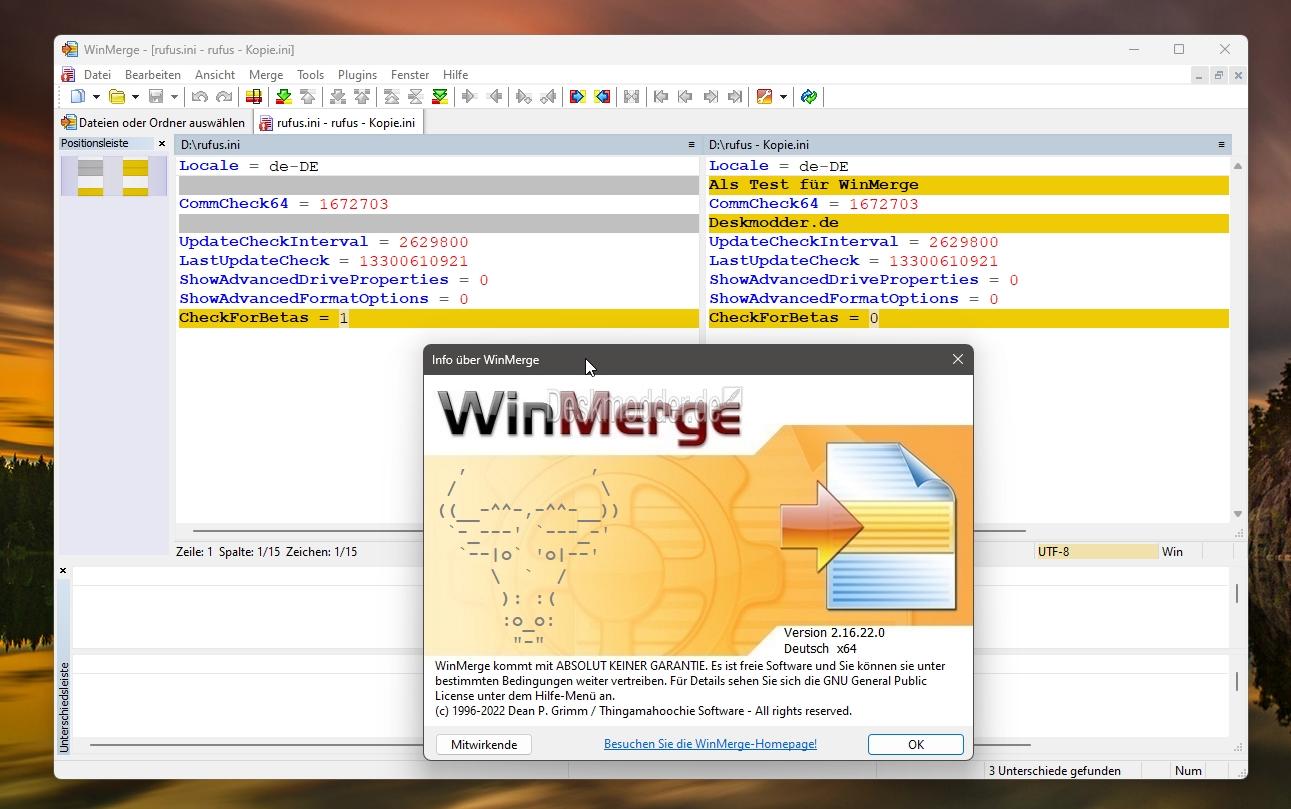Click UTF-8 encoding in status bar
1291x809 pixels.
click(x=1096, y=552)
